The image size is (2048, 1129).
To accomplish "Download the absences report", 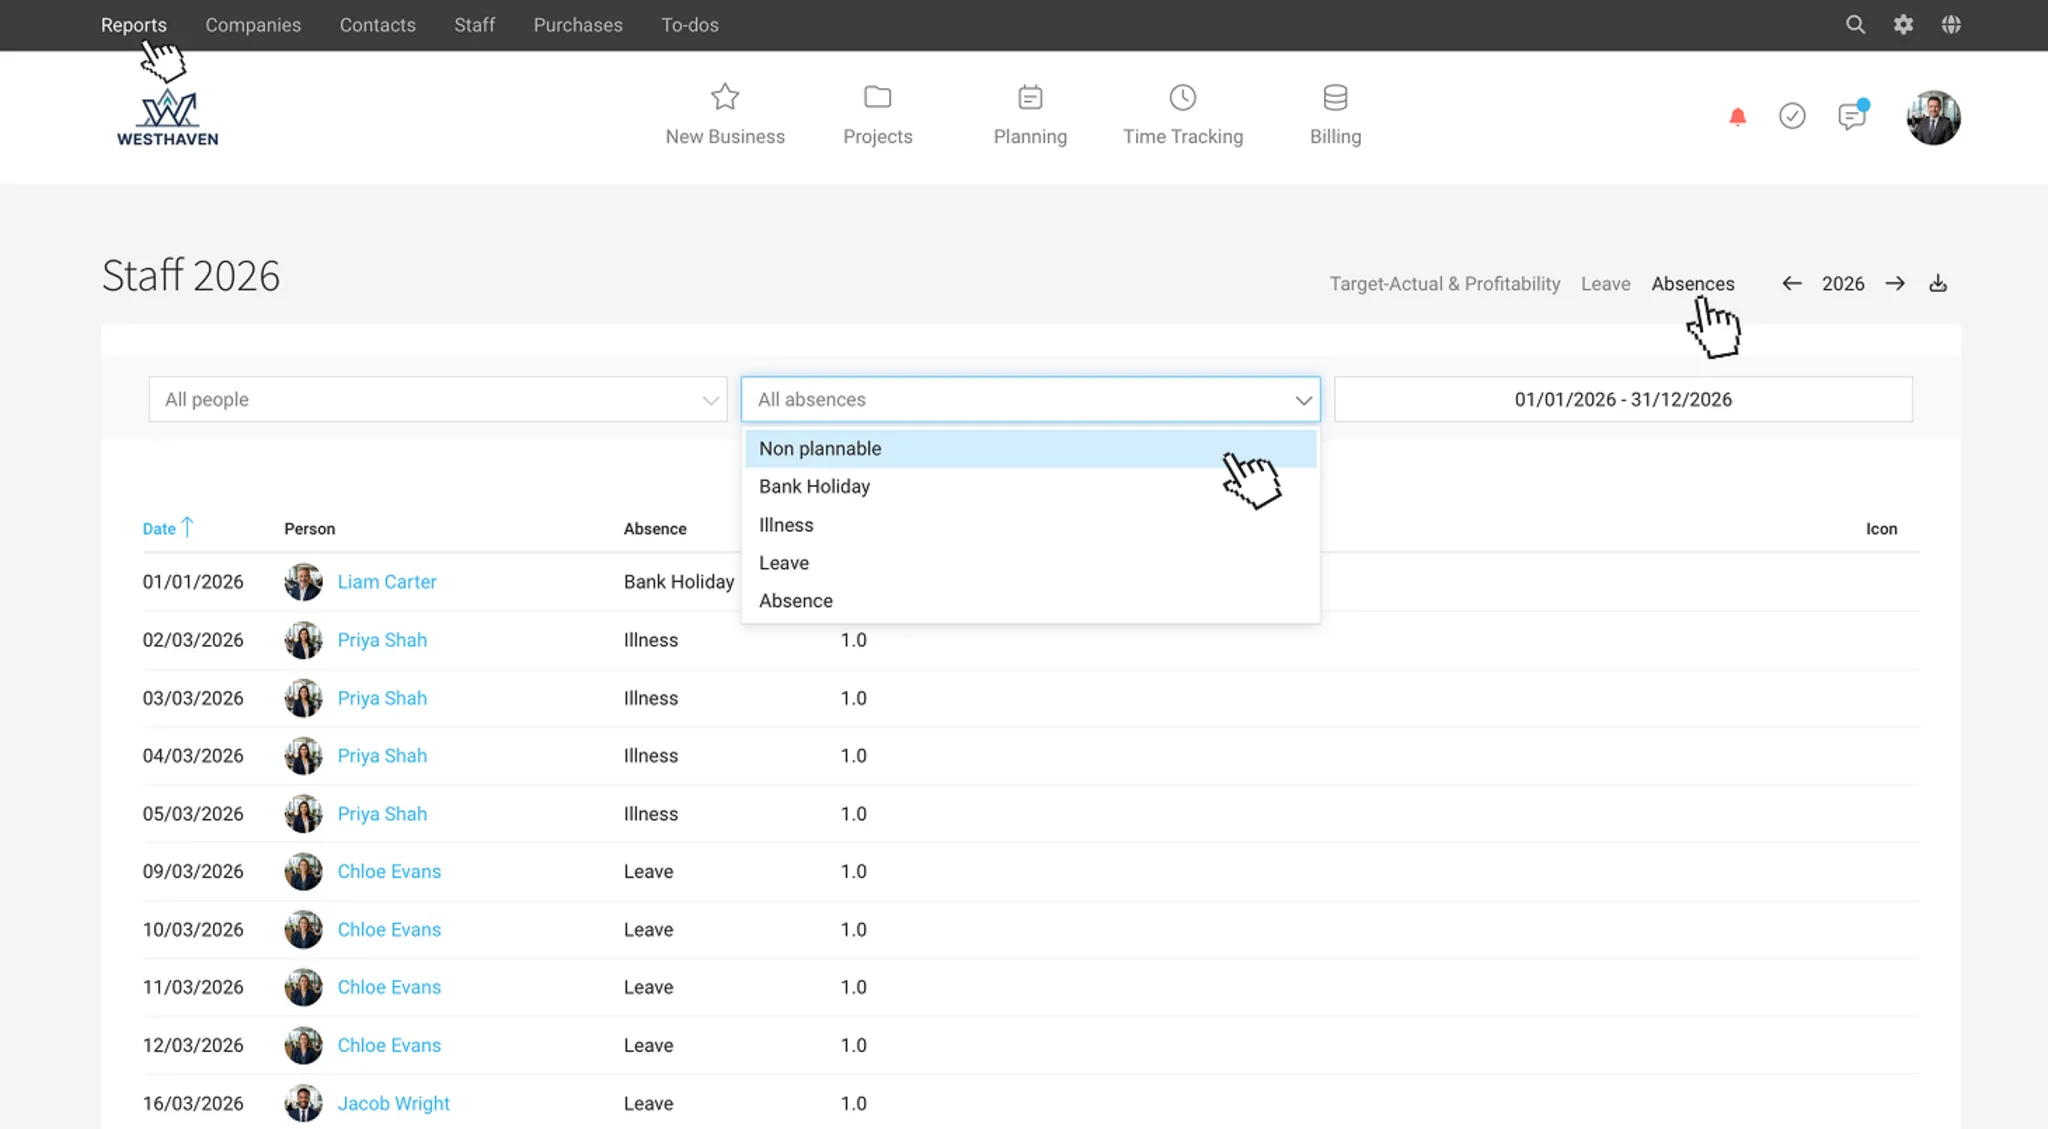I will [x=1938, y=284].
